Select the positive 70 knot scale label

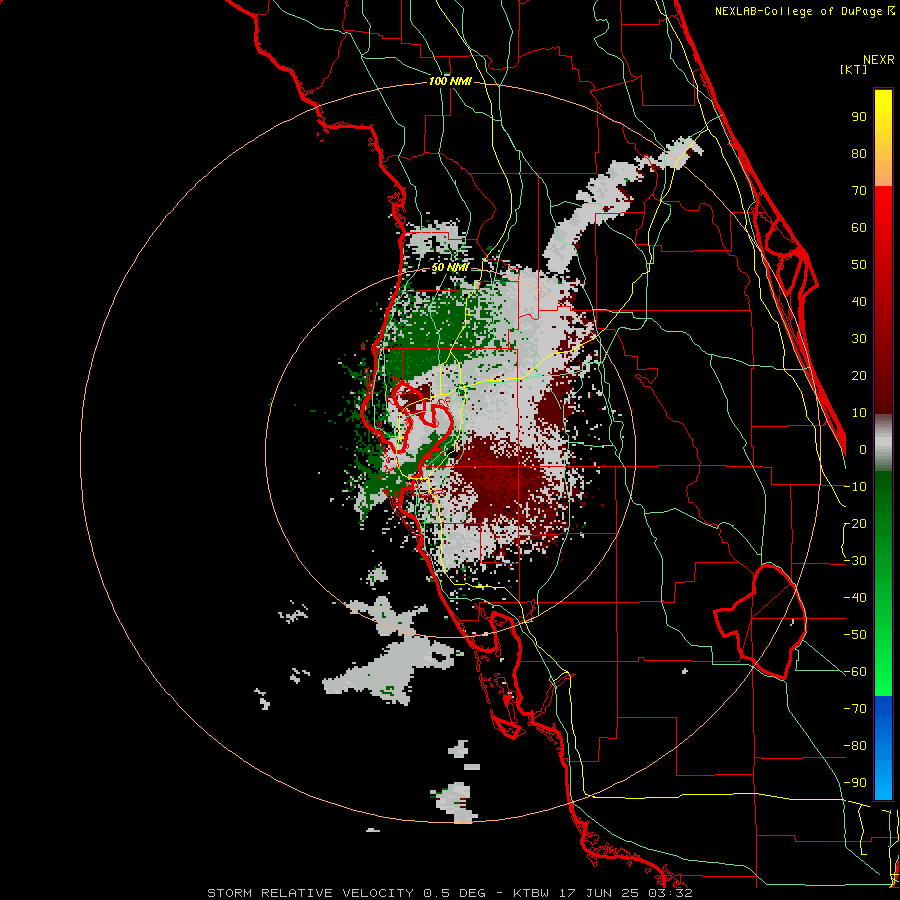pyautogui.click(x=859, y=191)
